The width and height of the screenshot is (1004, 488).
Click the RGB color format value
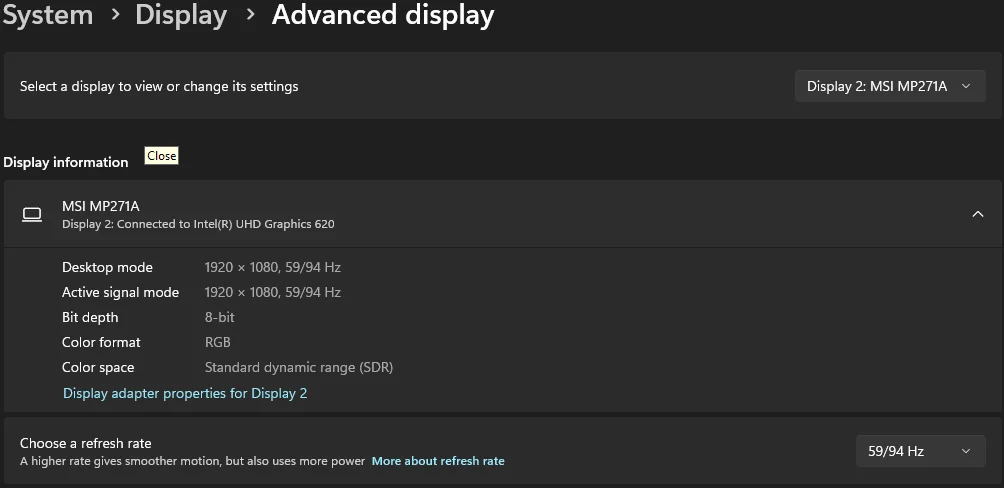[x=218, y=342]
